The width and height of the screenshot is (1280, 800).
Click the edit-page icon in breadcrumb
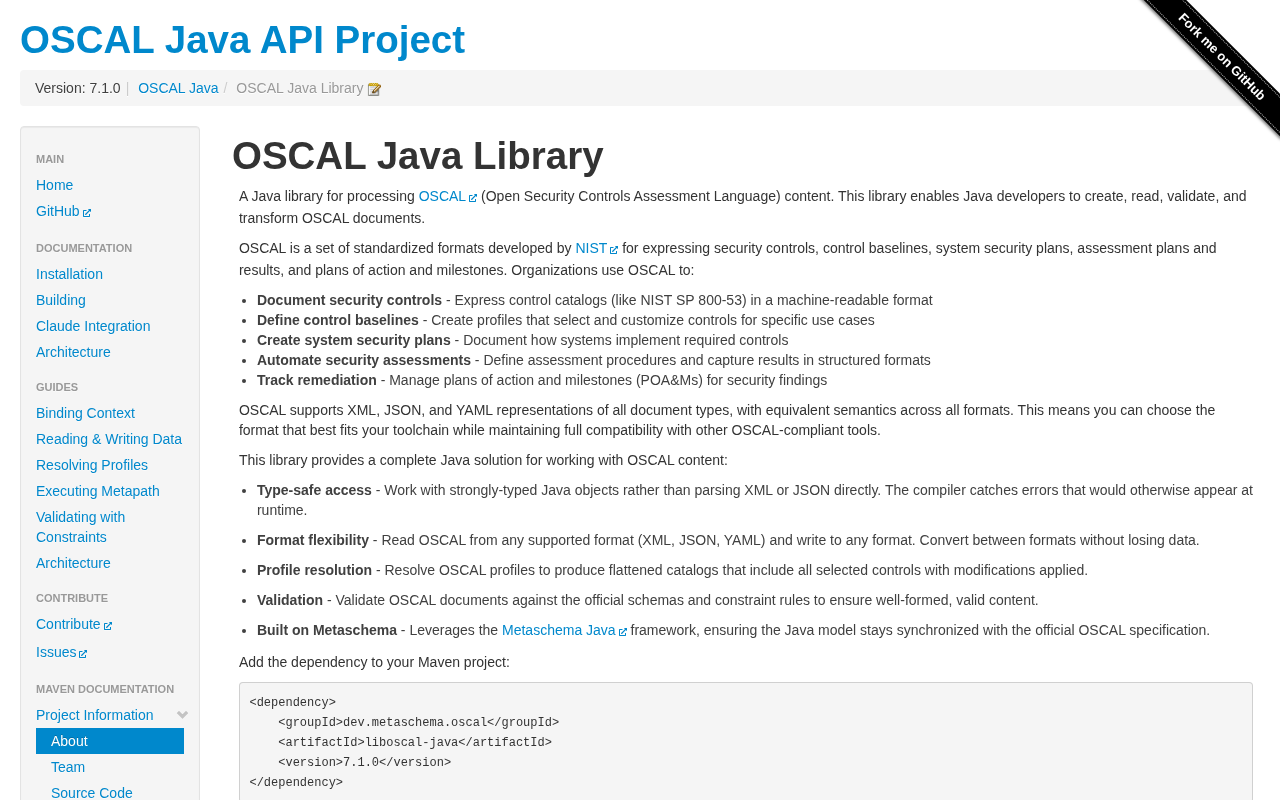(374, 89)
